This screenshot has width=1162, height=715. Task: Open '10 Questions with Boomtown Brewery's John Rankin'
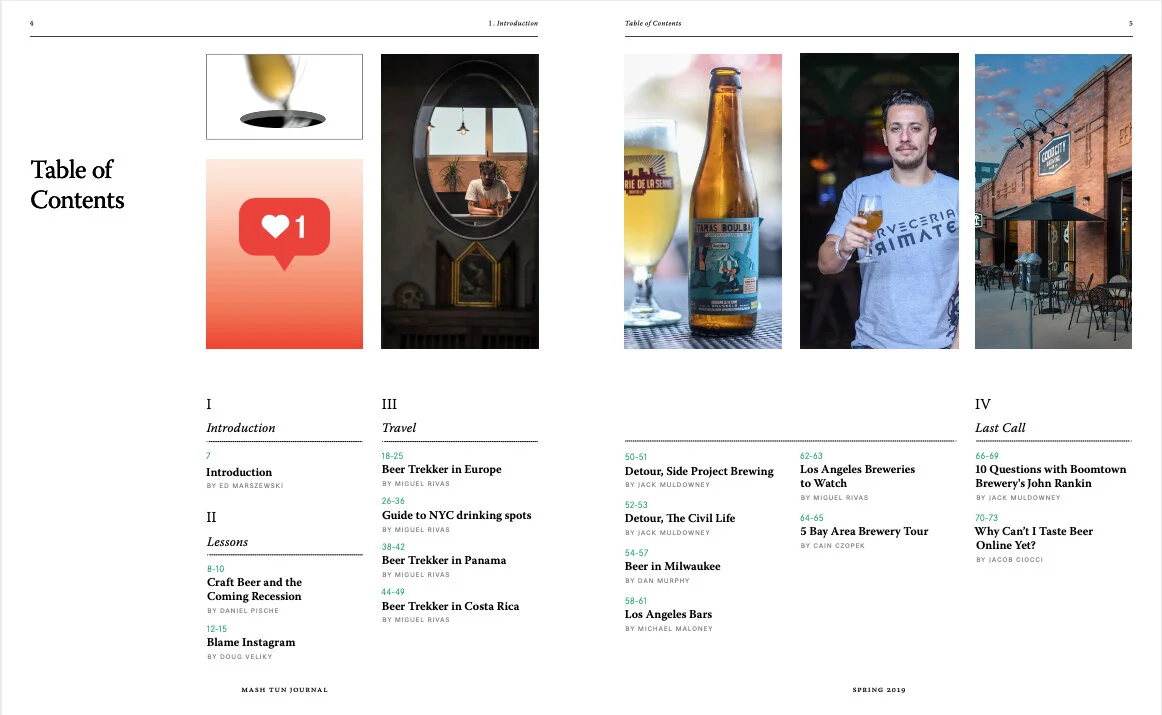(1051, 476)
